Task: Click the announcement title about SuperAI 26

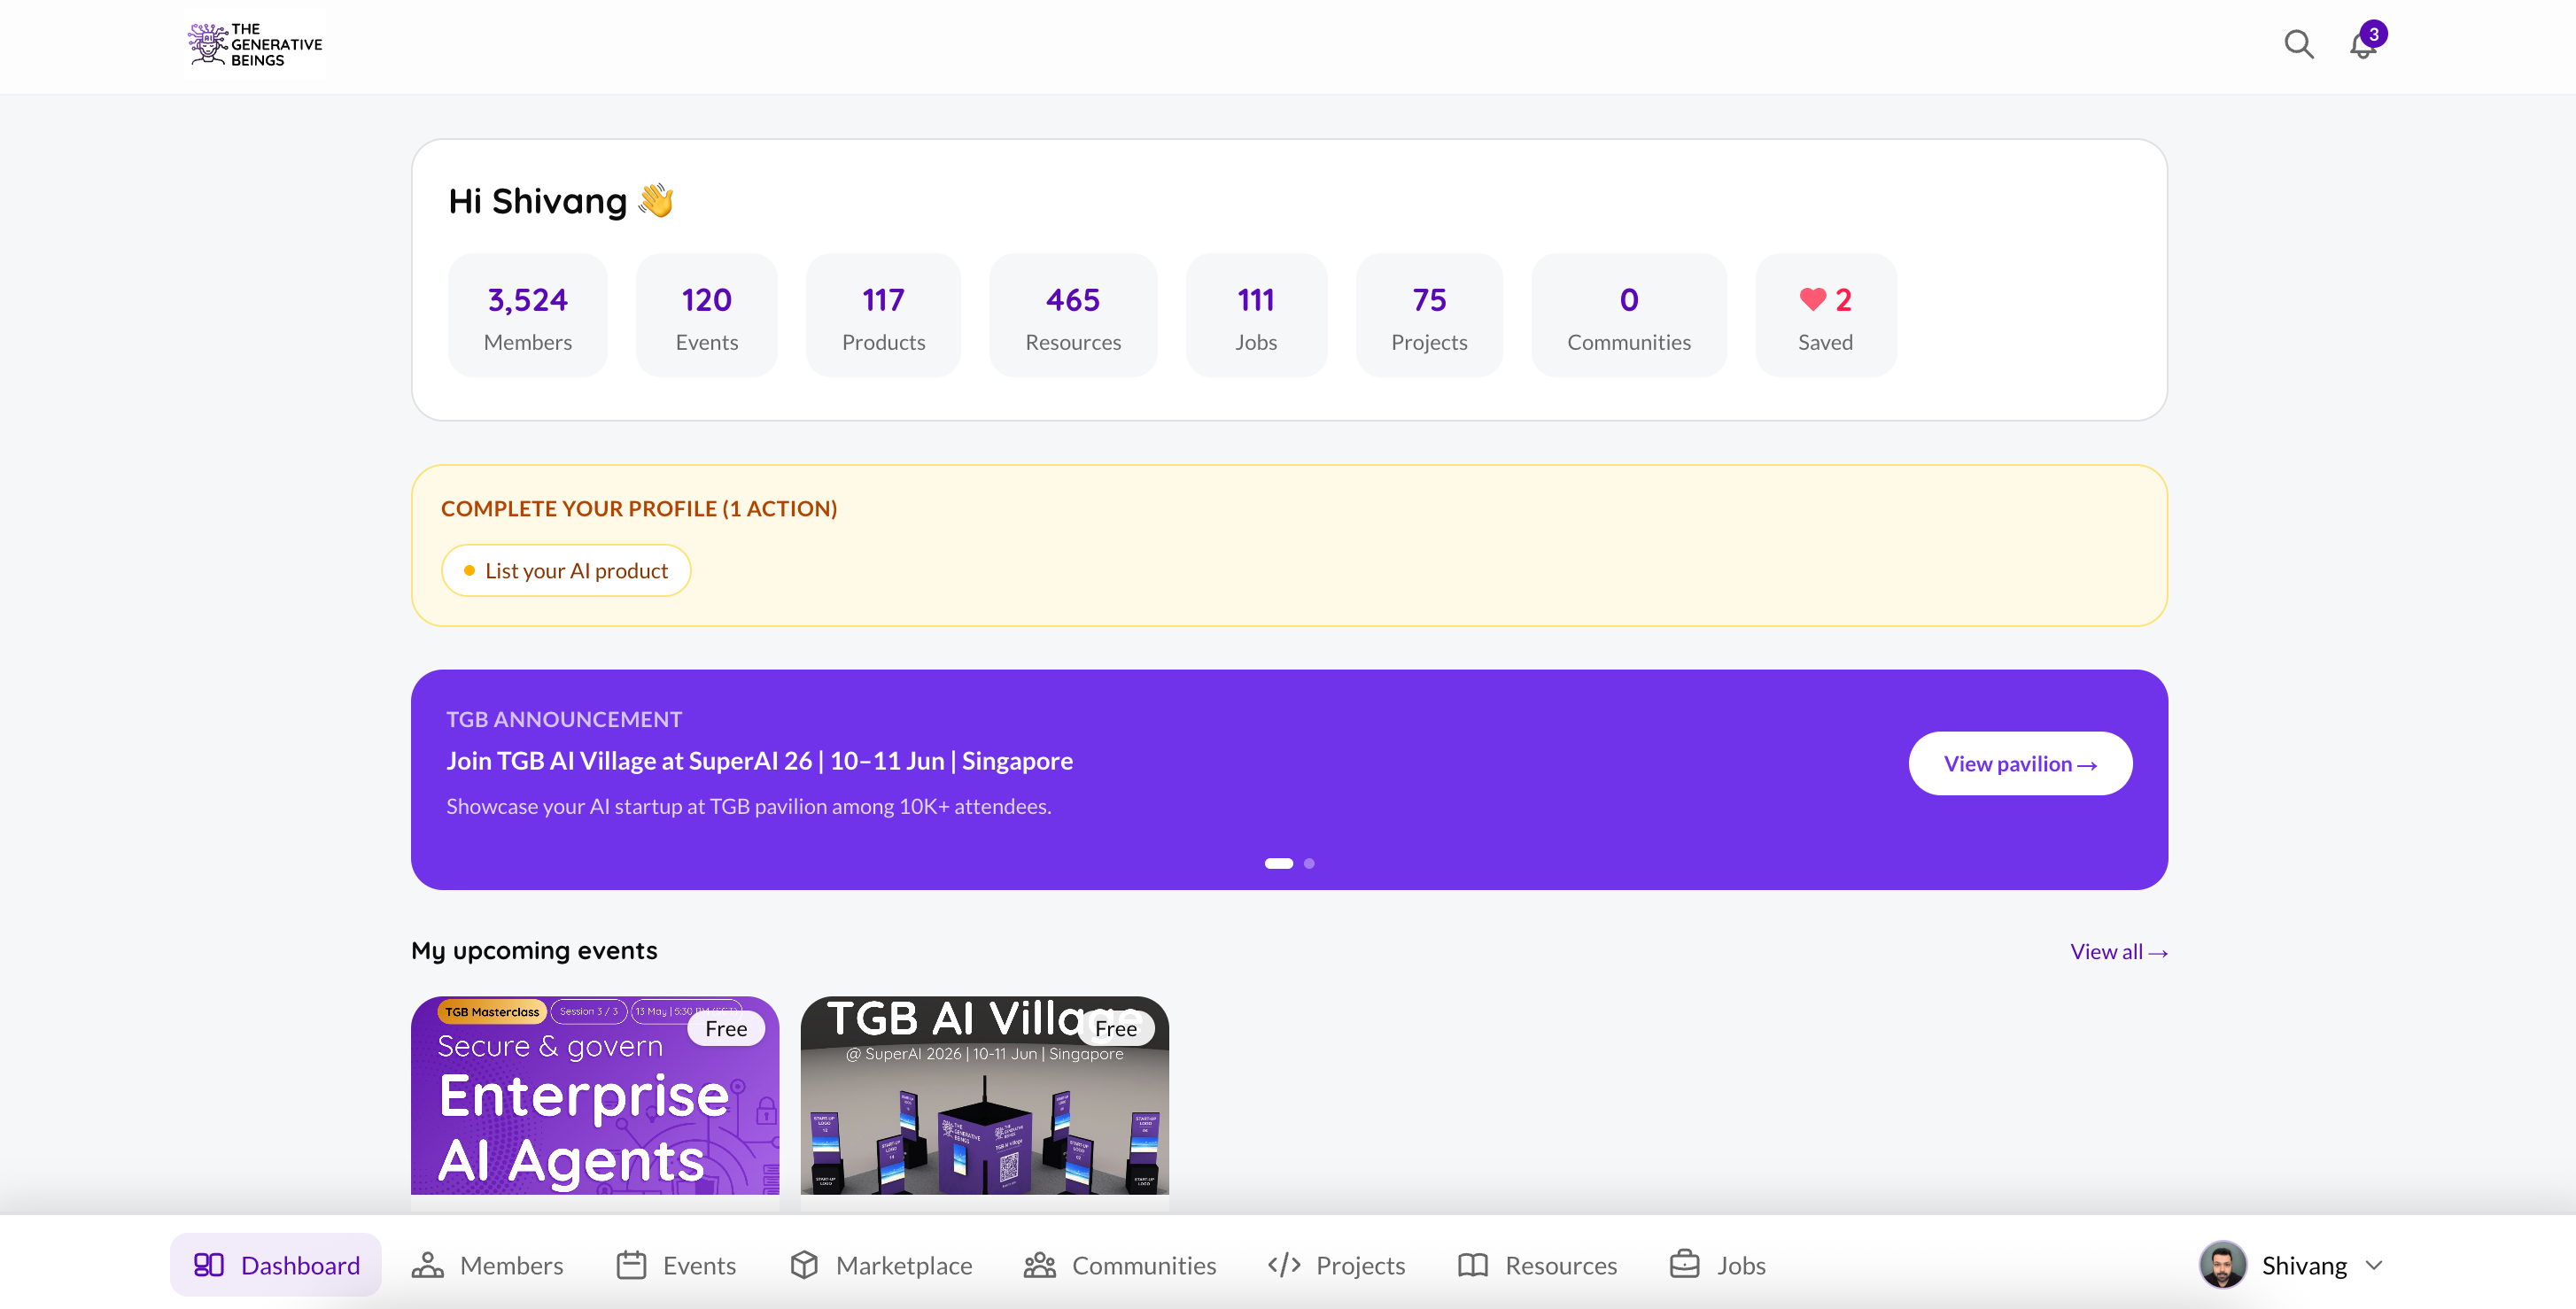Action: (x=759, y=760)
